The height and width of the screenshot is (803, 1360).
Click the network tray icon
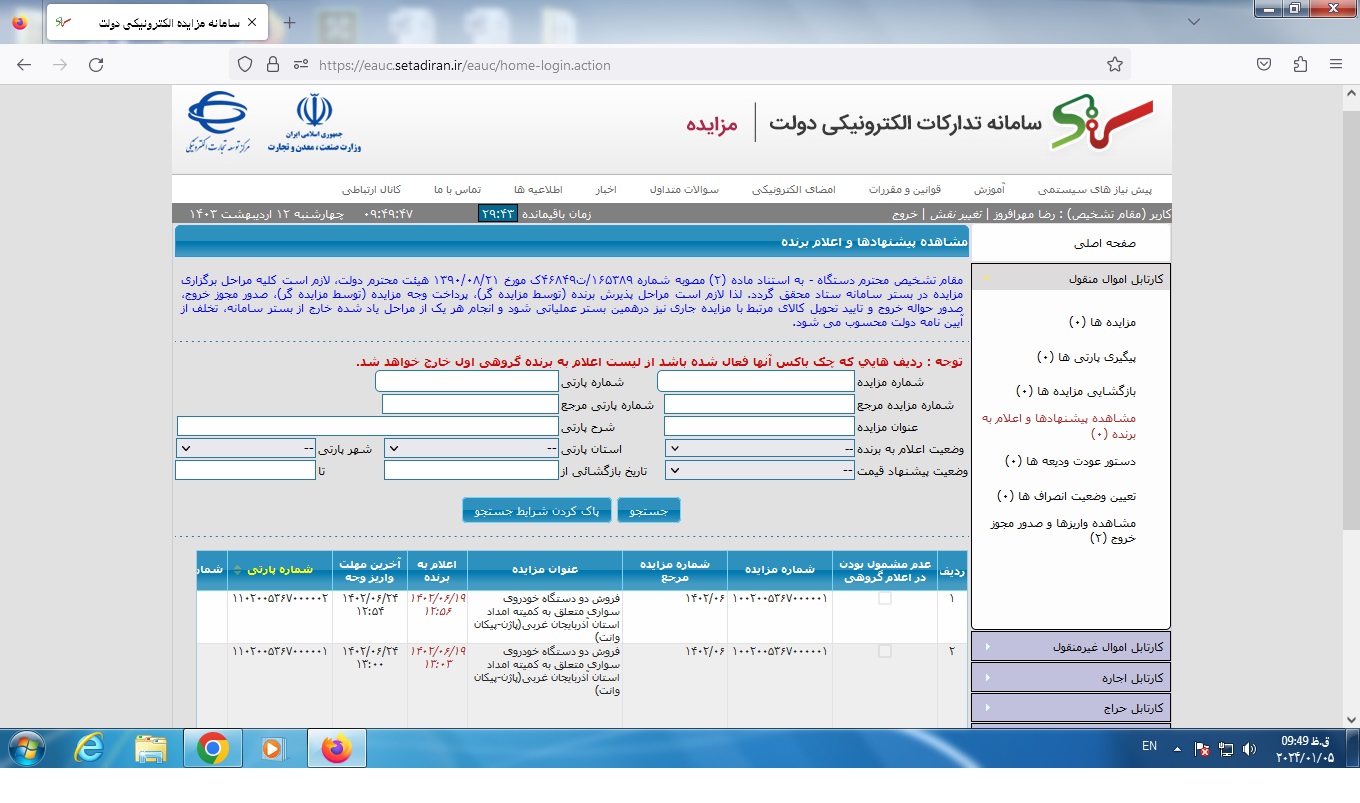[x=1226, y=748]
